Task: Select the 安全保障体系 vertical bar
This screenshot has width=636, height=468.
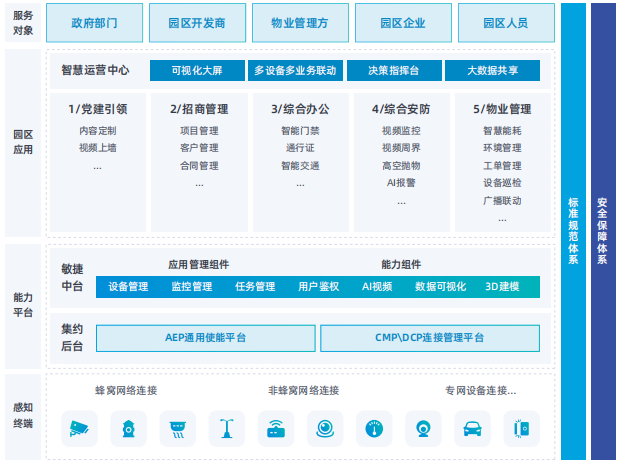Action: pyautogui.click(x=603, y=230)
